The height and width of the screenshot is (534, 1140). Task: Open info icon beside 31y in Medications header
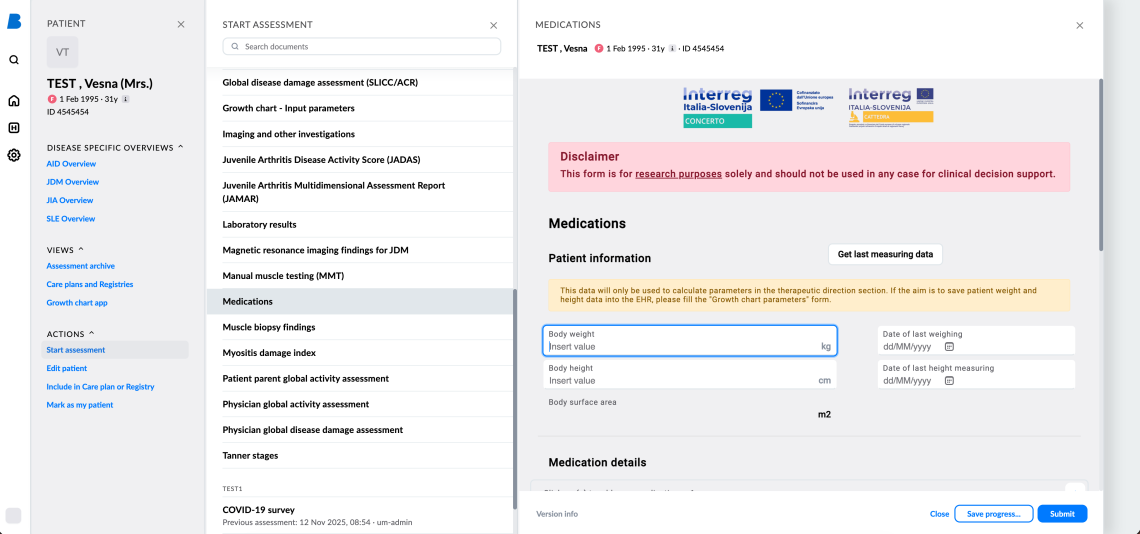673,49
